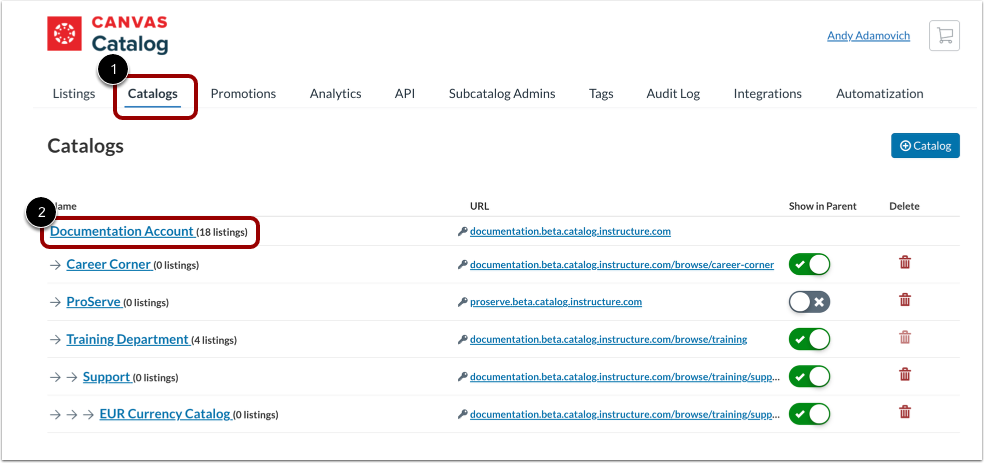Open the Support catalog link
This screenshot has height=463, width=984.
(107, 377)
